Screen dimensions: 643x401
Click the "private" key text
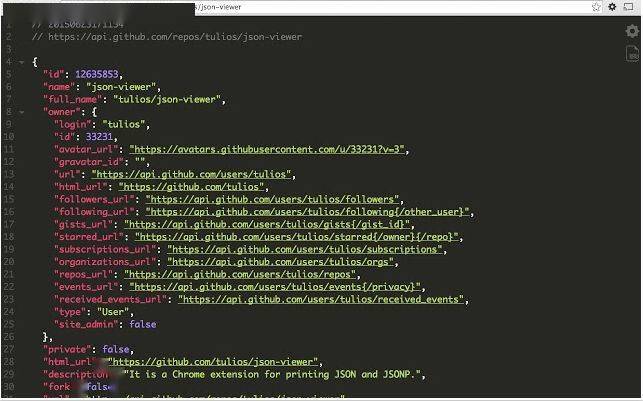coord(68,349)
